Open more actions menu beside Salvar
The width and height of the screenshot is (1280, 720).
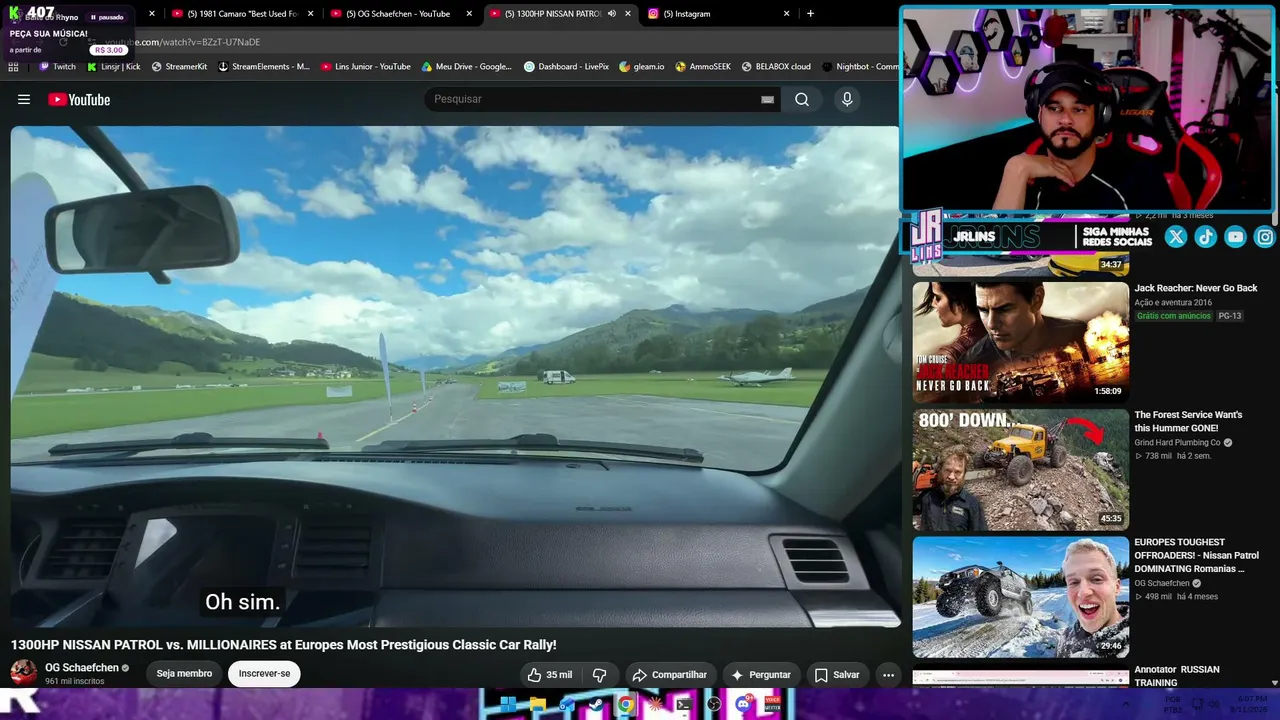click(888, 675)
